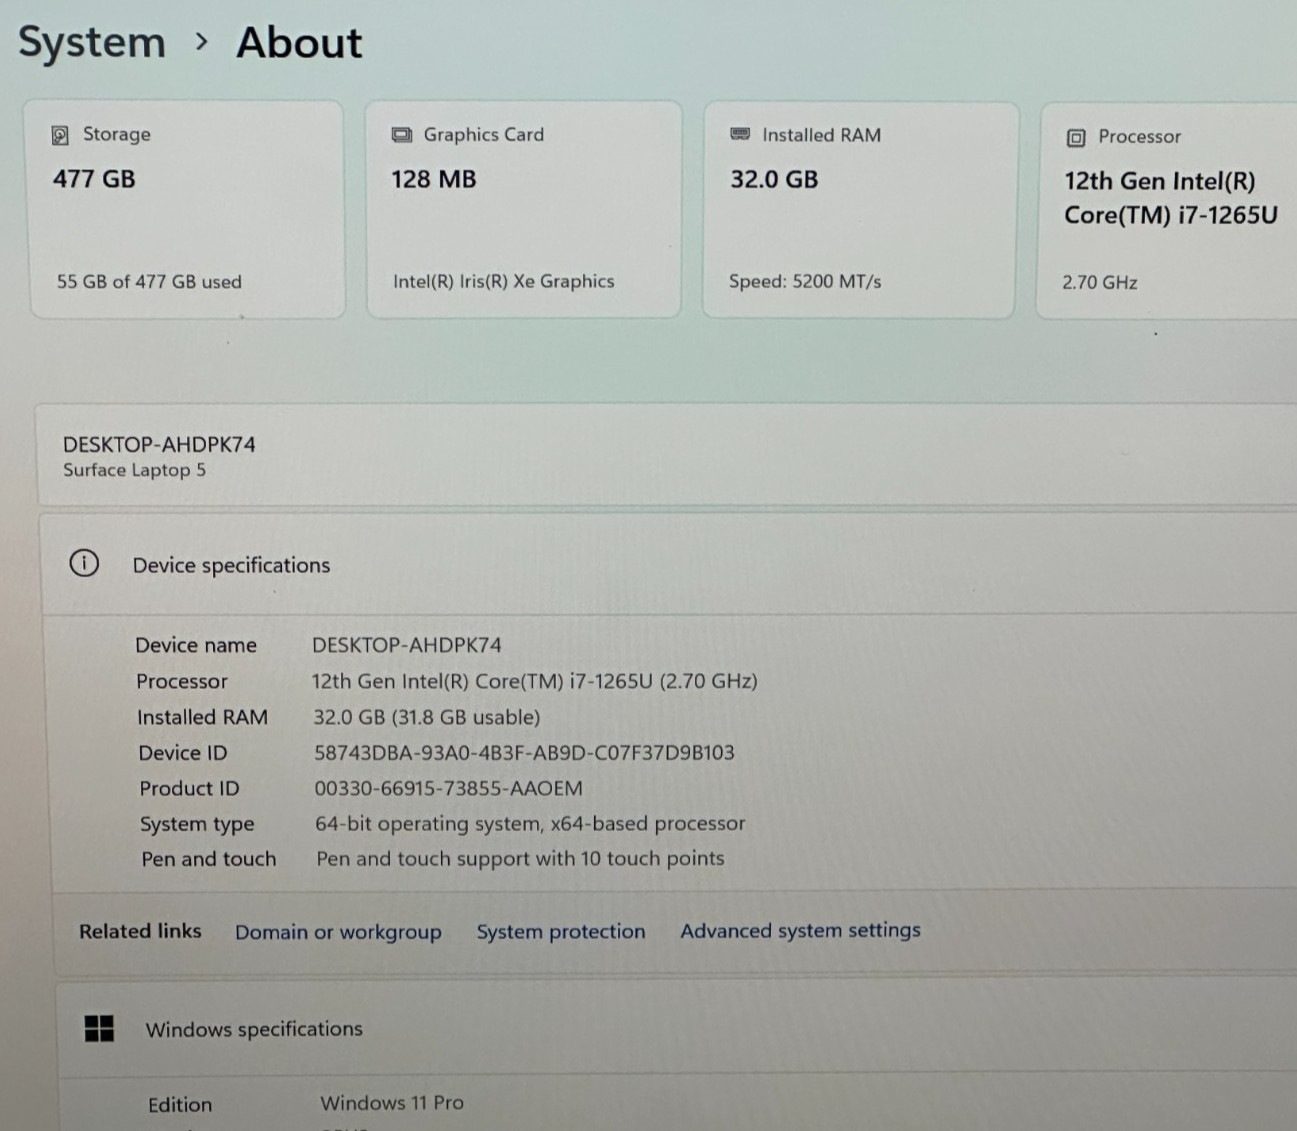The height and width of the screenshot is (1131, 1297).
Task: Select the System type value
Action: 530,824
